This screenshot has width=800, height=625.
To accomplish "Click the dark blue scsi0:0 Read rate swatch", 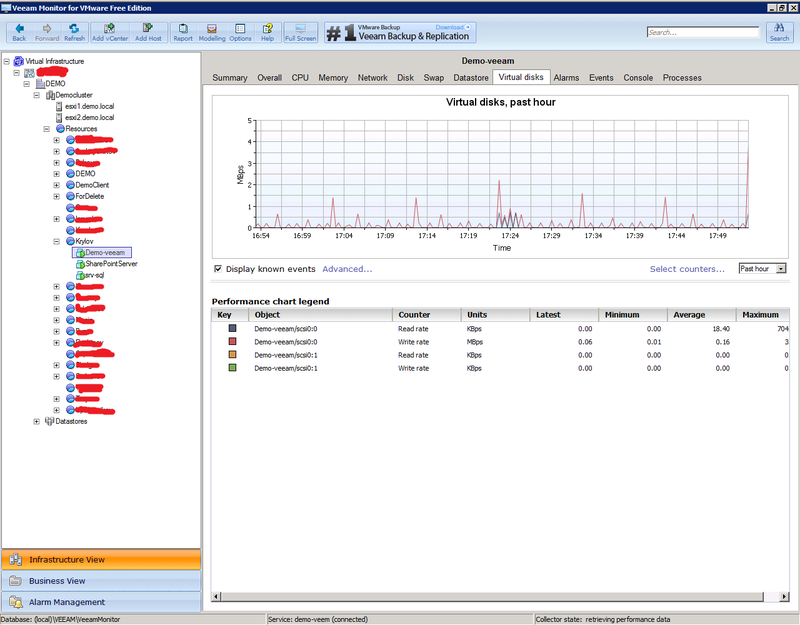I will click(x=232, y=328).
